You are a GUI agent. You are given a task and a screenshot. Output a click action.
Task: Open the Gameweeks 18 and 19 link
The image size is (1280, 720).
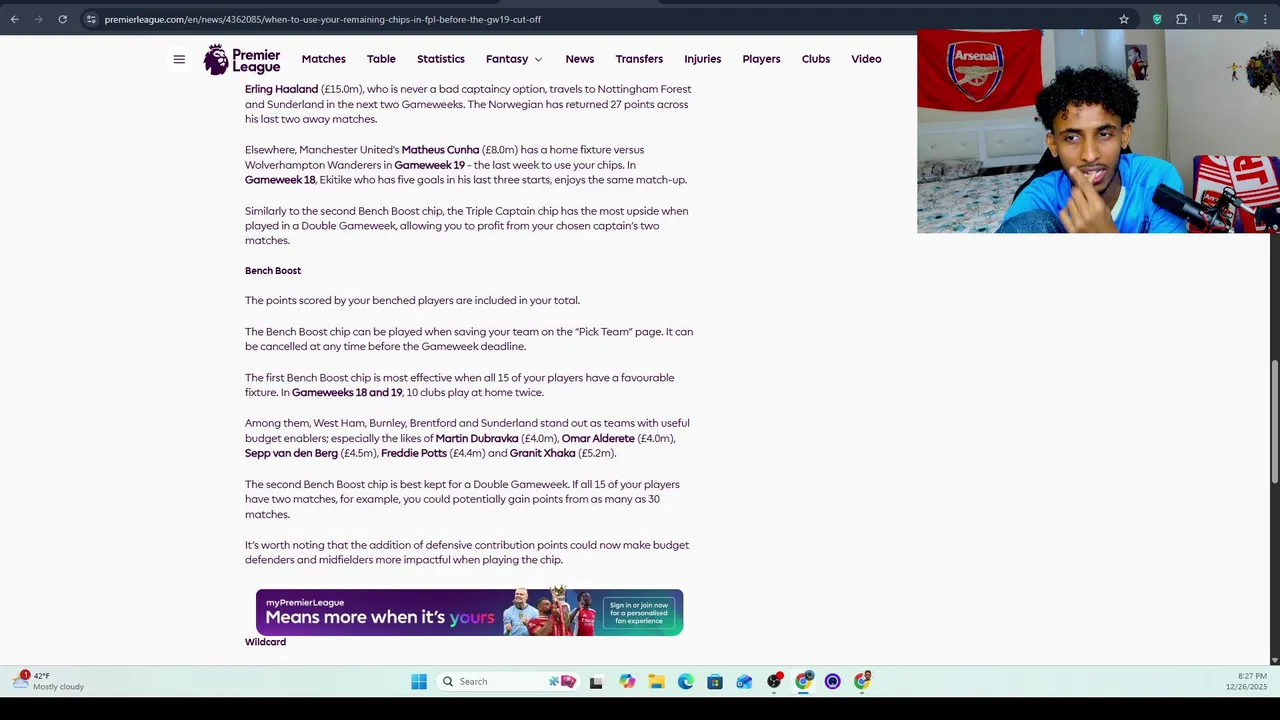coord(347,393)
